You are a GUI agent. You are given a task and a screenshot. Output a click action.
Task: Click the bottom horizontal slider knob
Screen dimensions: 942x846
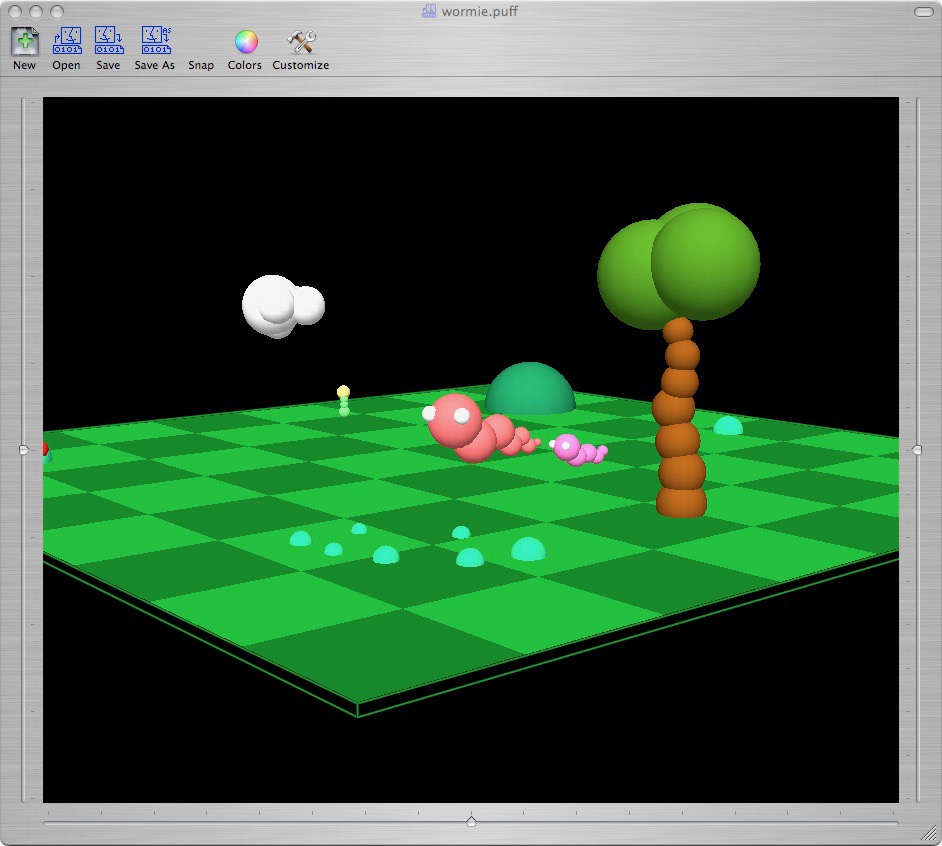[x=471, y=821]
